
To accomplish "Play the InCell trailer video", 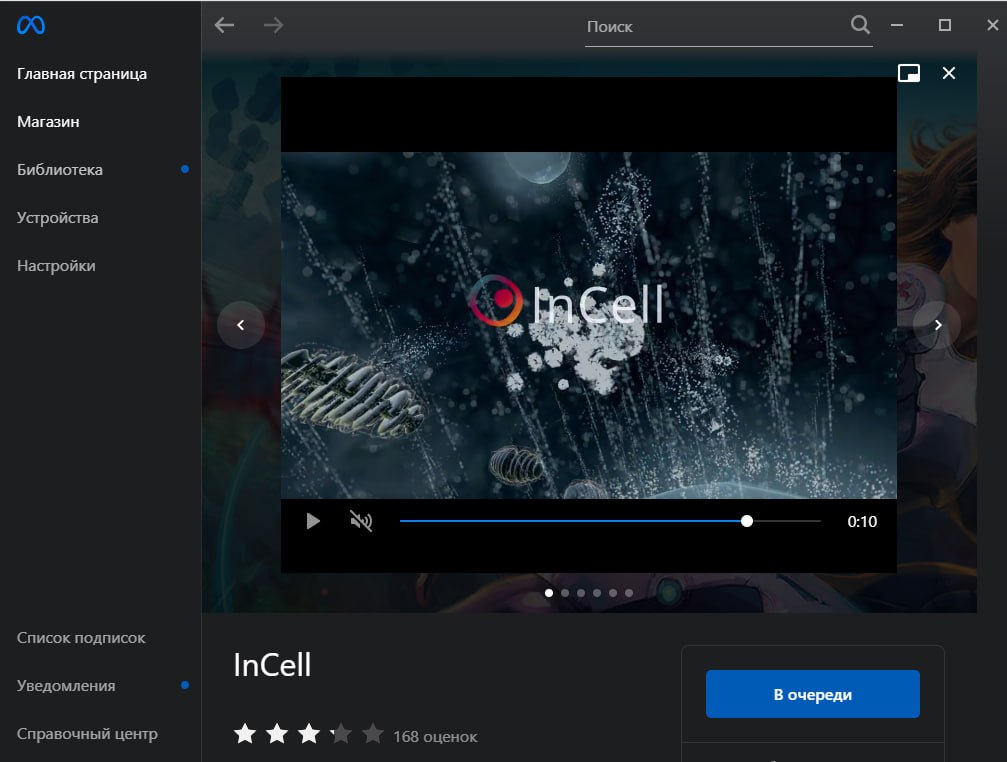I will pos(313,521).
